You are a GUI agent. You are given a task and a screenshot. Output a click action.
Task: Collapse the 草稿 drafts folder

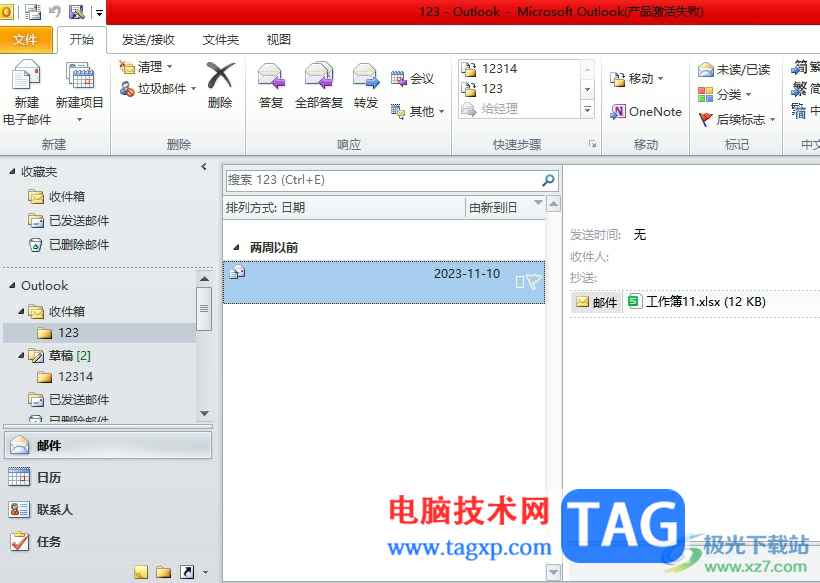[21, 356]
